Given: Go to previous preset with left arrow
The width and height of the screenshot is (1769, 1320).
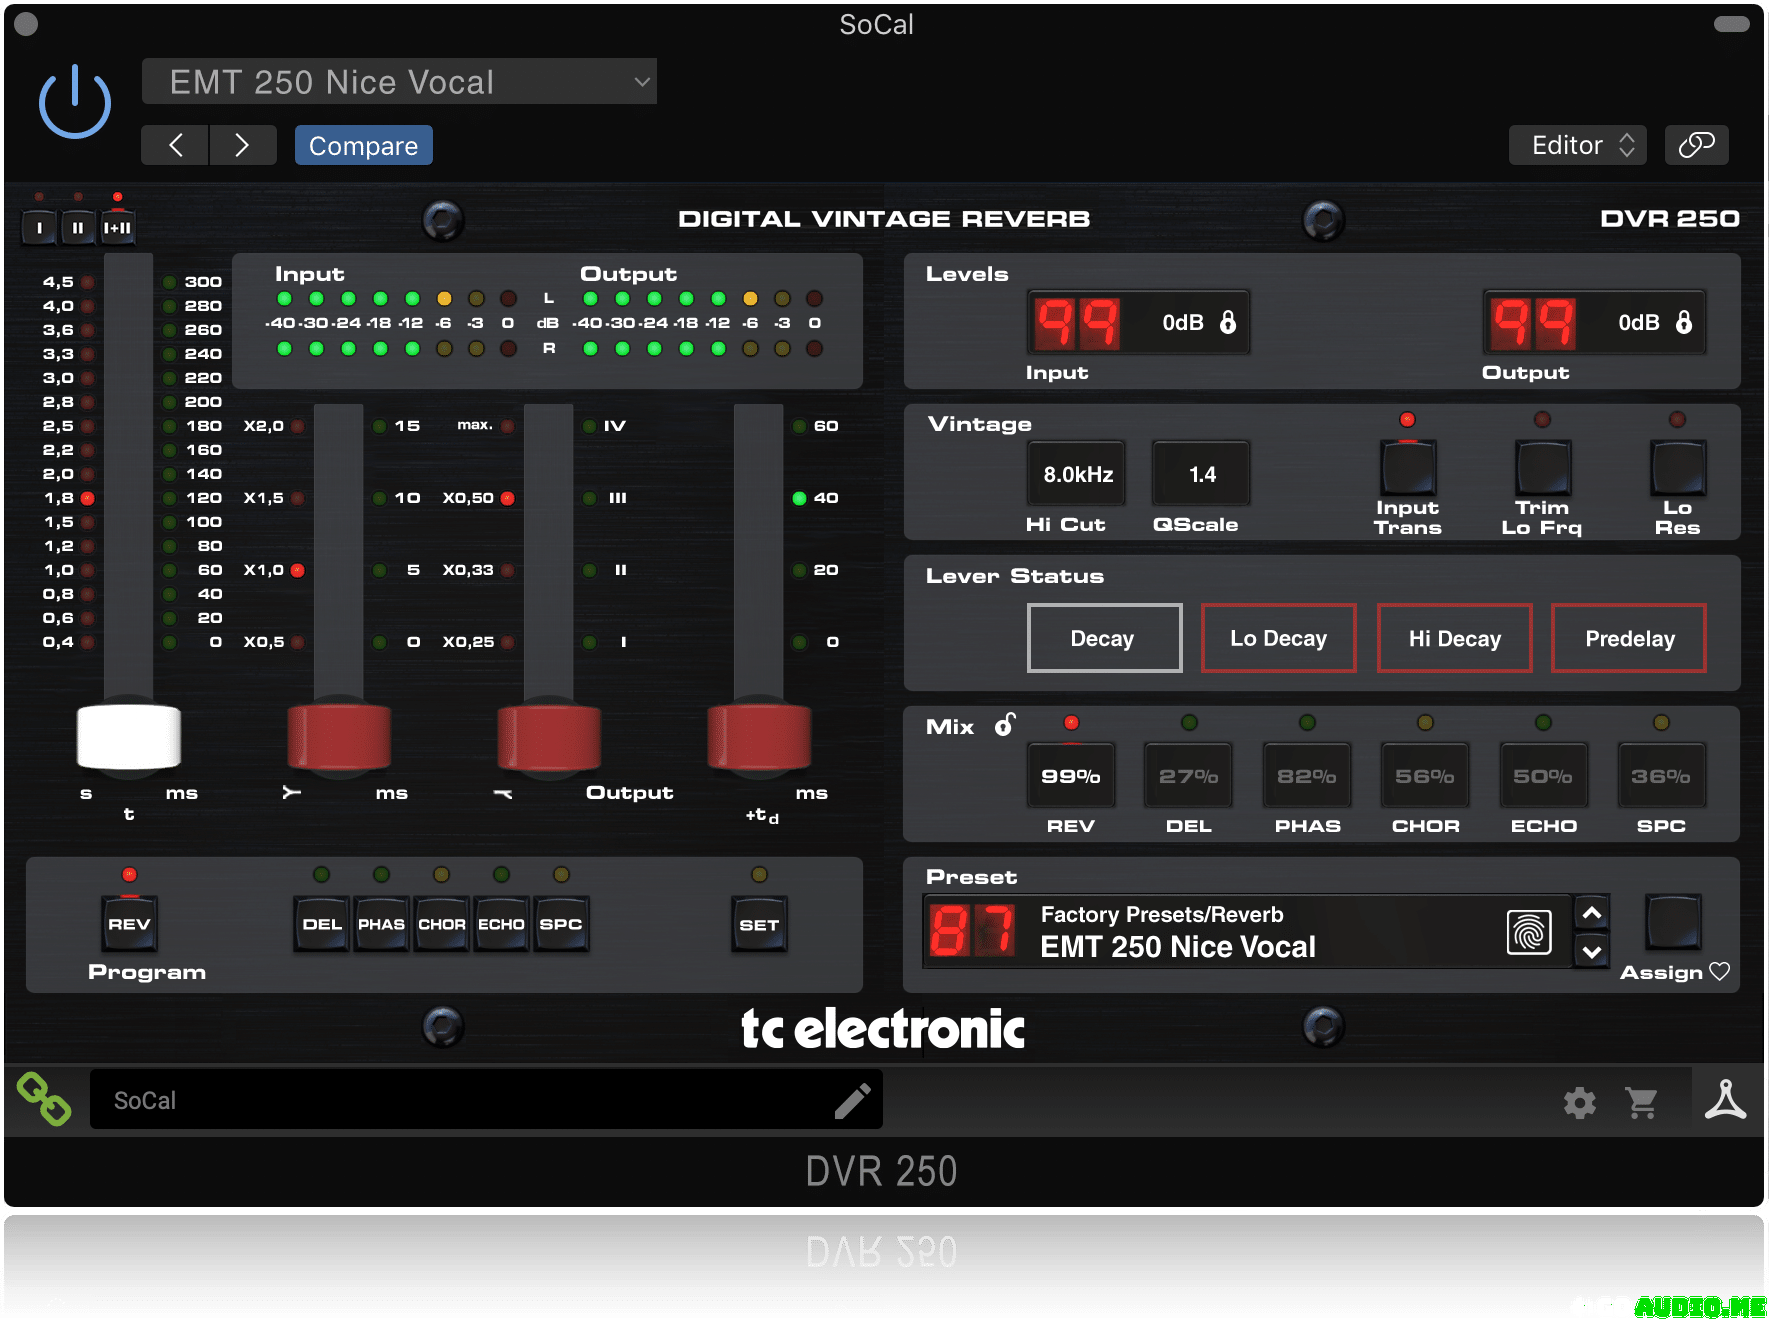Looking at the screenshot, I should [175, 145].
